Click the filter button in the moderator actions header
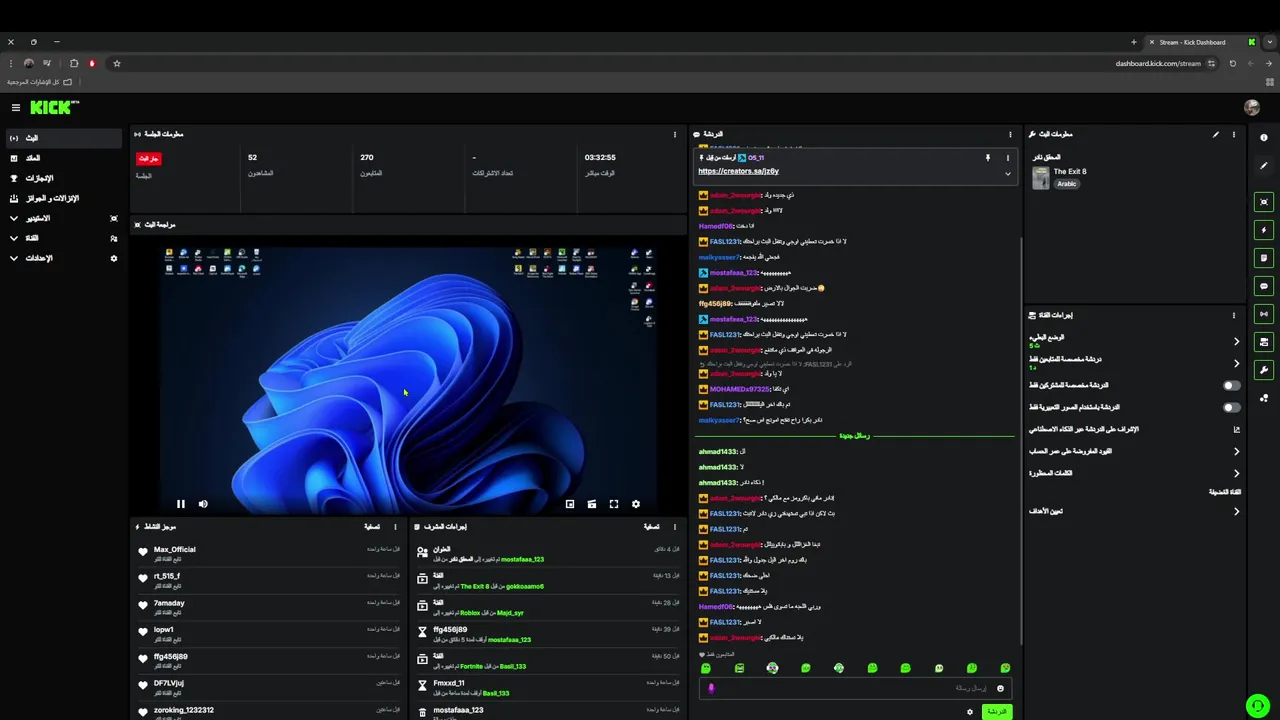The image size is (1280, 720). pos(651,526)
